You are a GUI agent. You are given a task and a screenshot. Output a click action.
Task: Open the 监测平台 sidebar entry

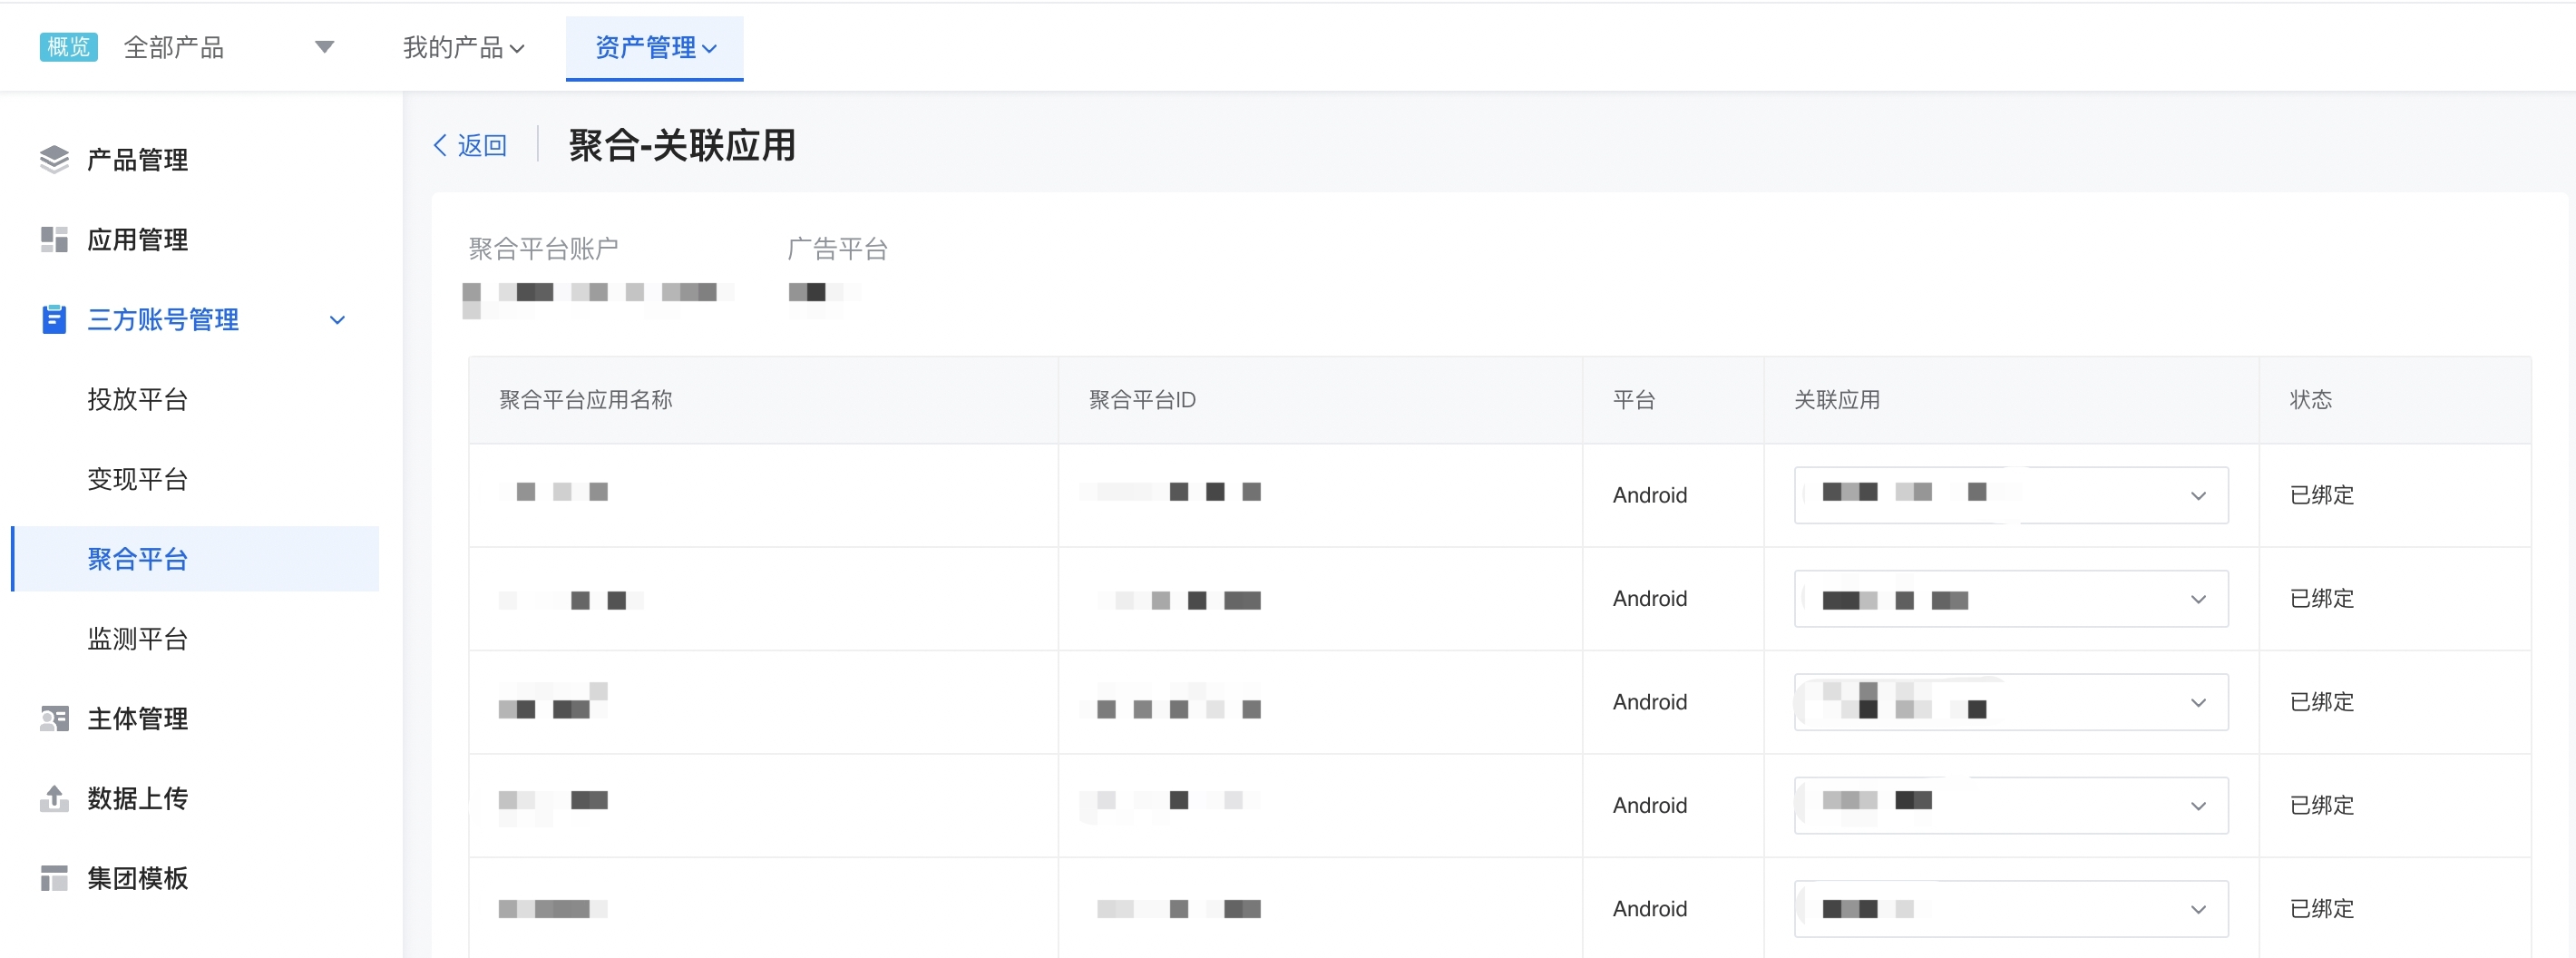[137, 639]
